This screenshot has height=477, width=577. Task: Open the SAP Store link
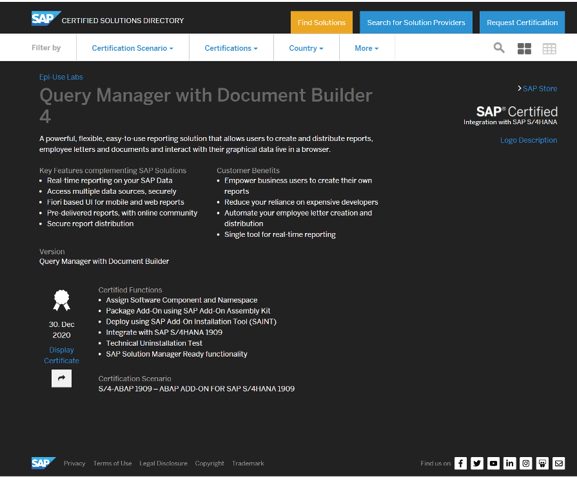539,89
